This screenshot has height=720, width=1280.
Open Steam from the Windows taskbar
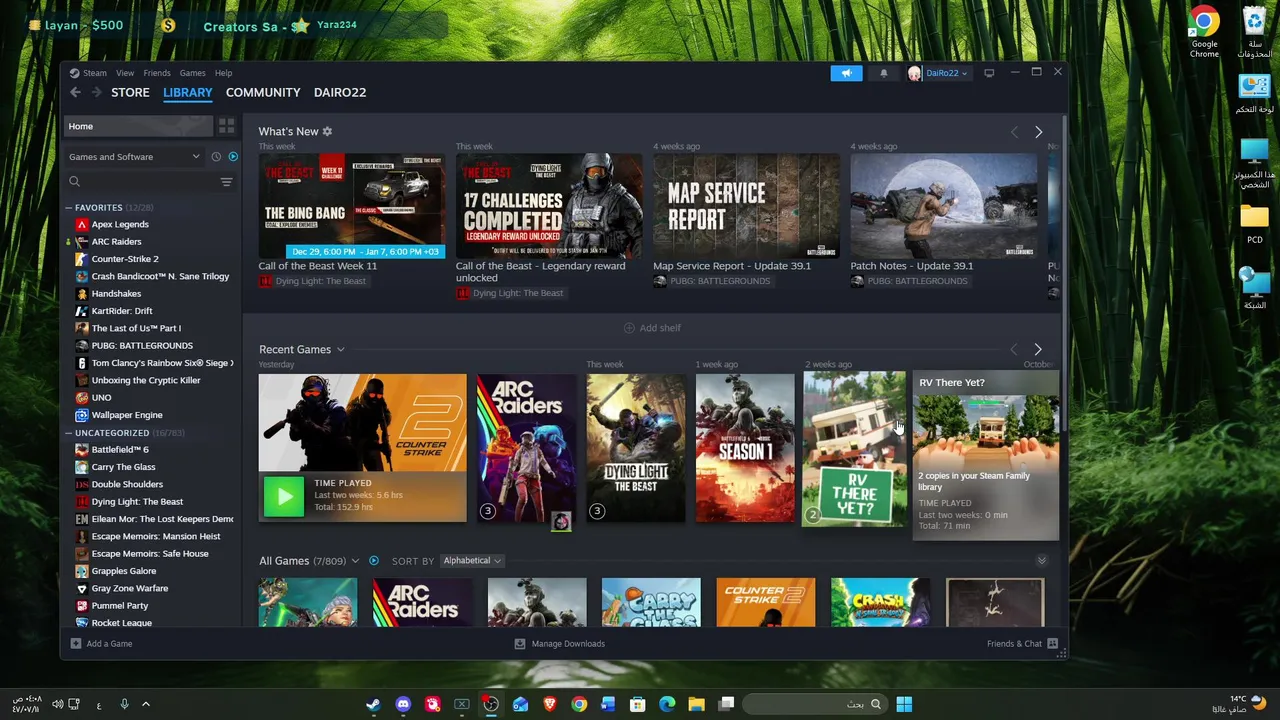coord(373,704)
